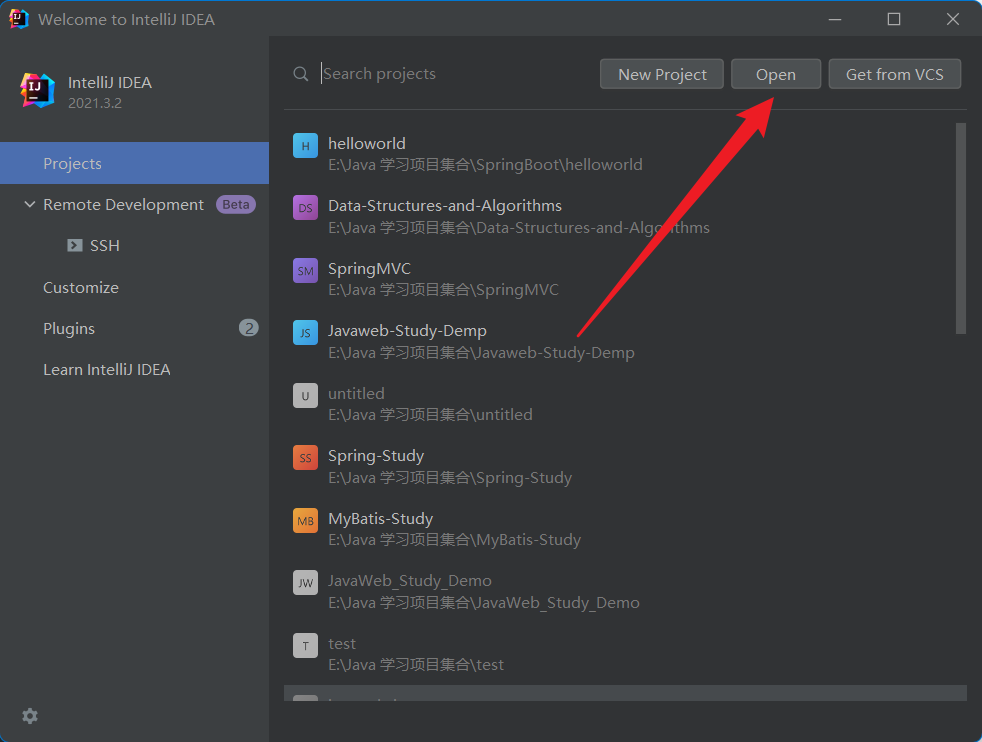Image resolution: width=982 pixels, height=742 pixels.
Task: Click the search magnifier icon
Action: (x=301, y=74)
